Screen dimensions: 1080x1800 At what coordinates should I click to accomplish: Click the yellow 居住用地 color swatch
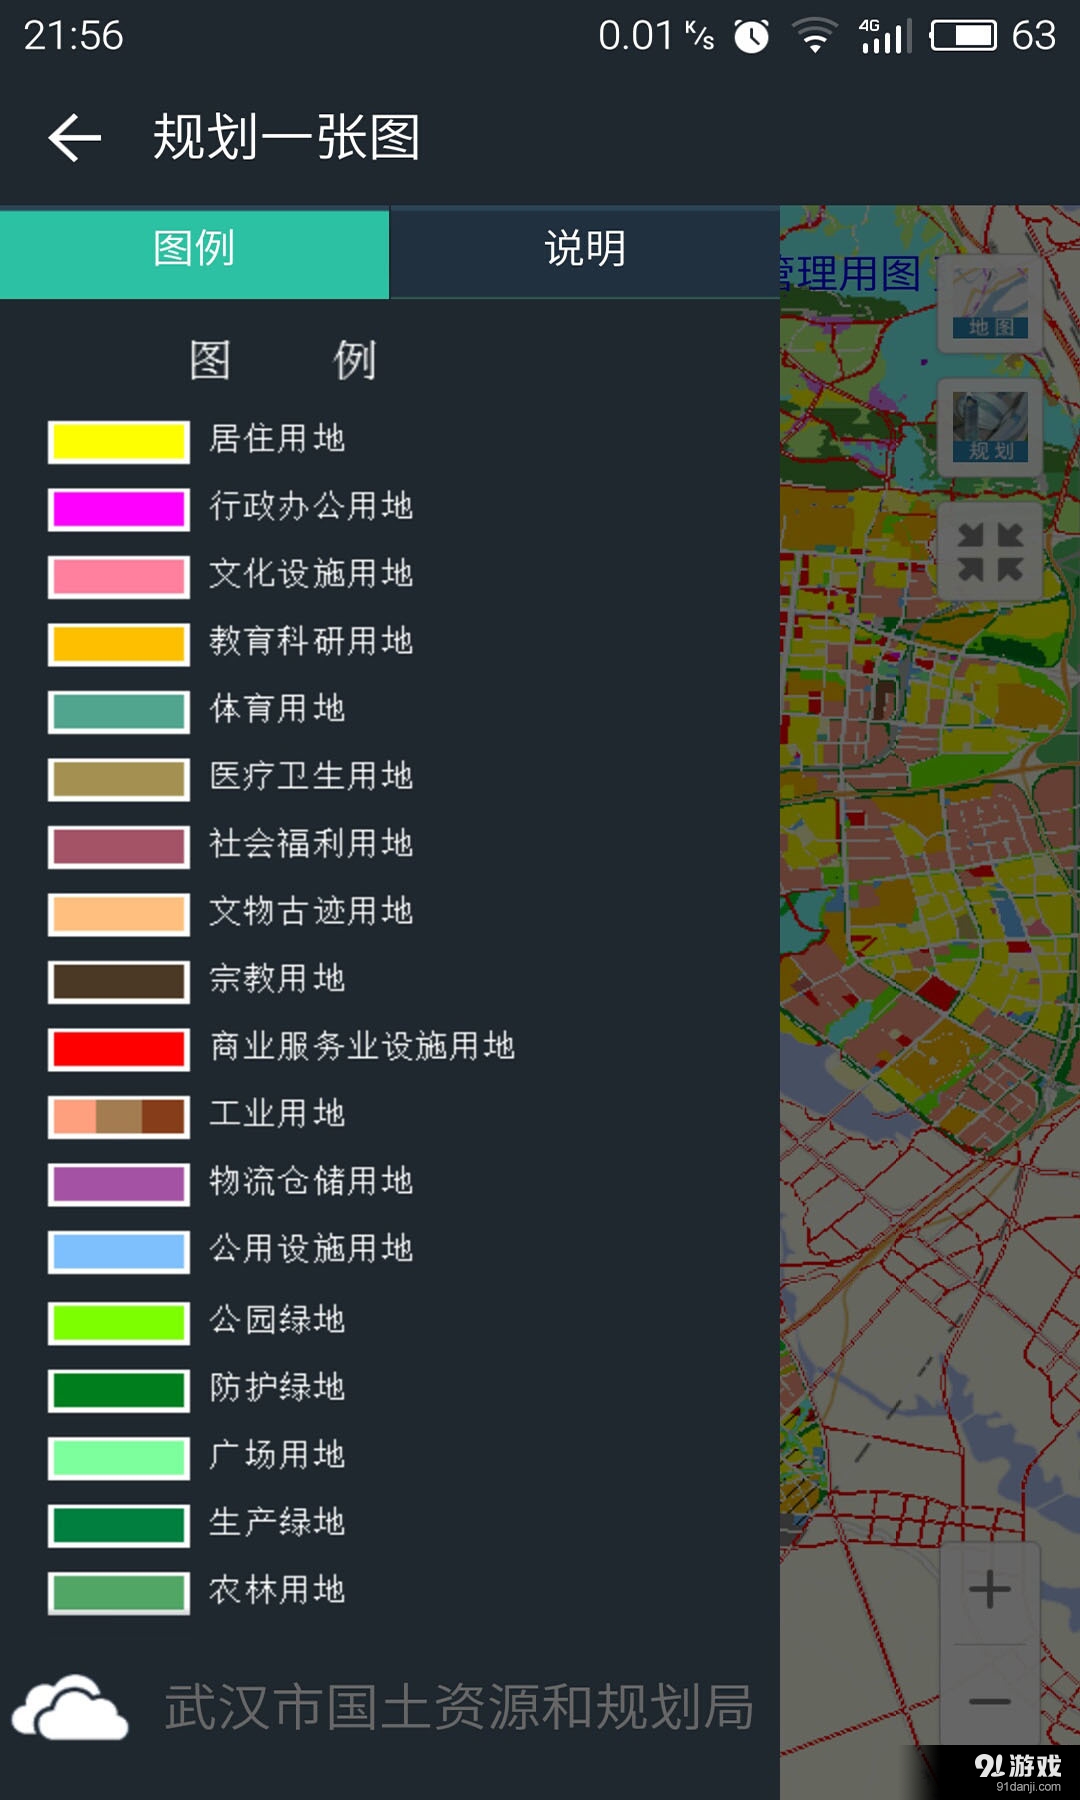pos(119,441)
